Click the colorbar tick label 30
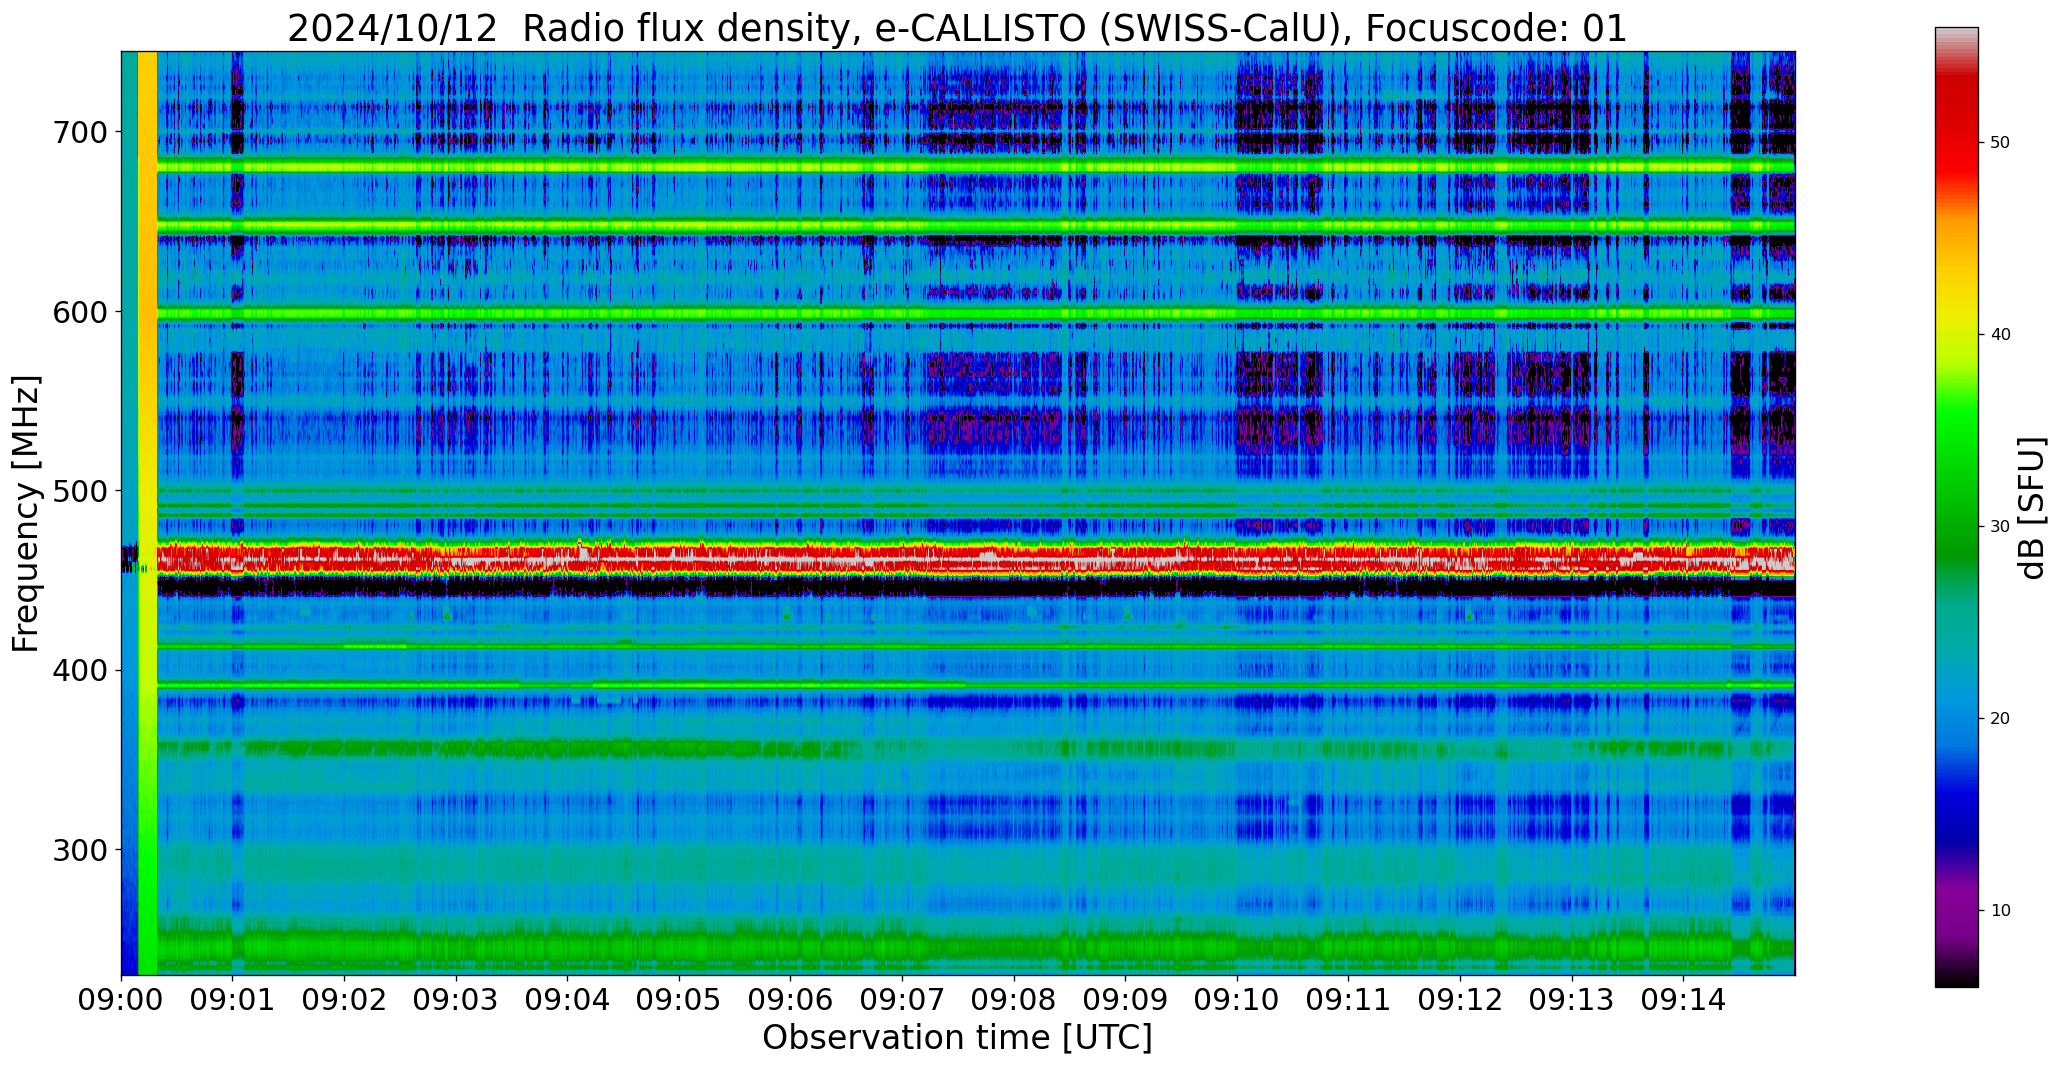This screenshot has width=2062, height=1067. 2000,527
